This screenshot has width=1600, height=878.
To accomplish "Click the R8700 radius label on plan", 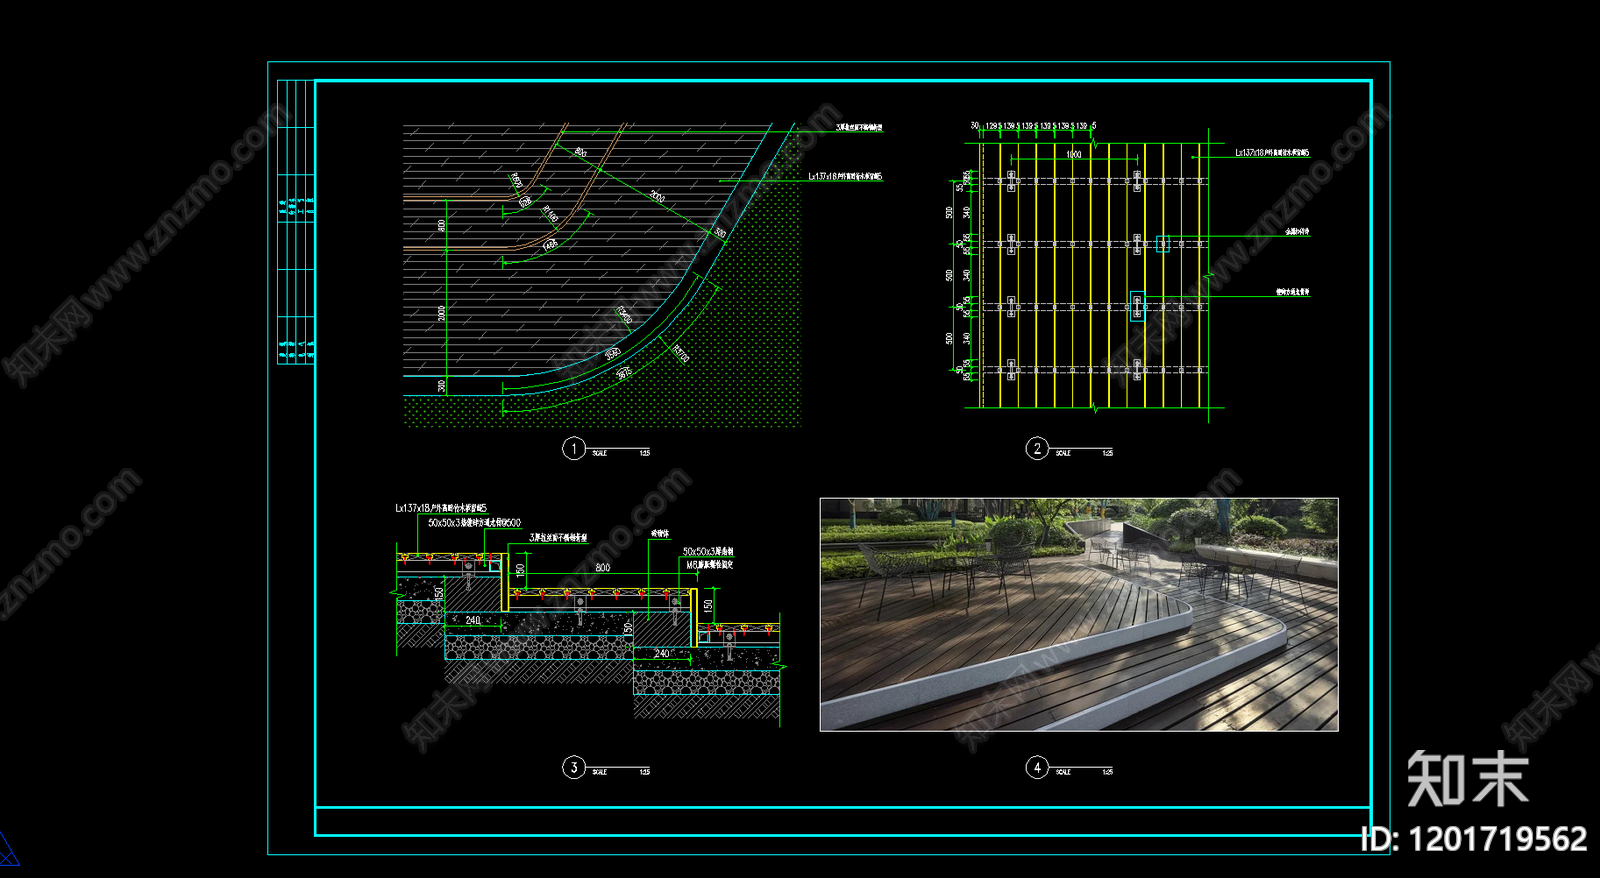I will tap(681, 354).
